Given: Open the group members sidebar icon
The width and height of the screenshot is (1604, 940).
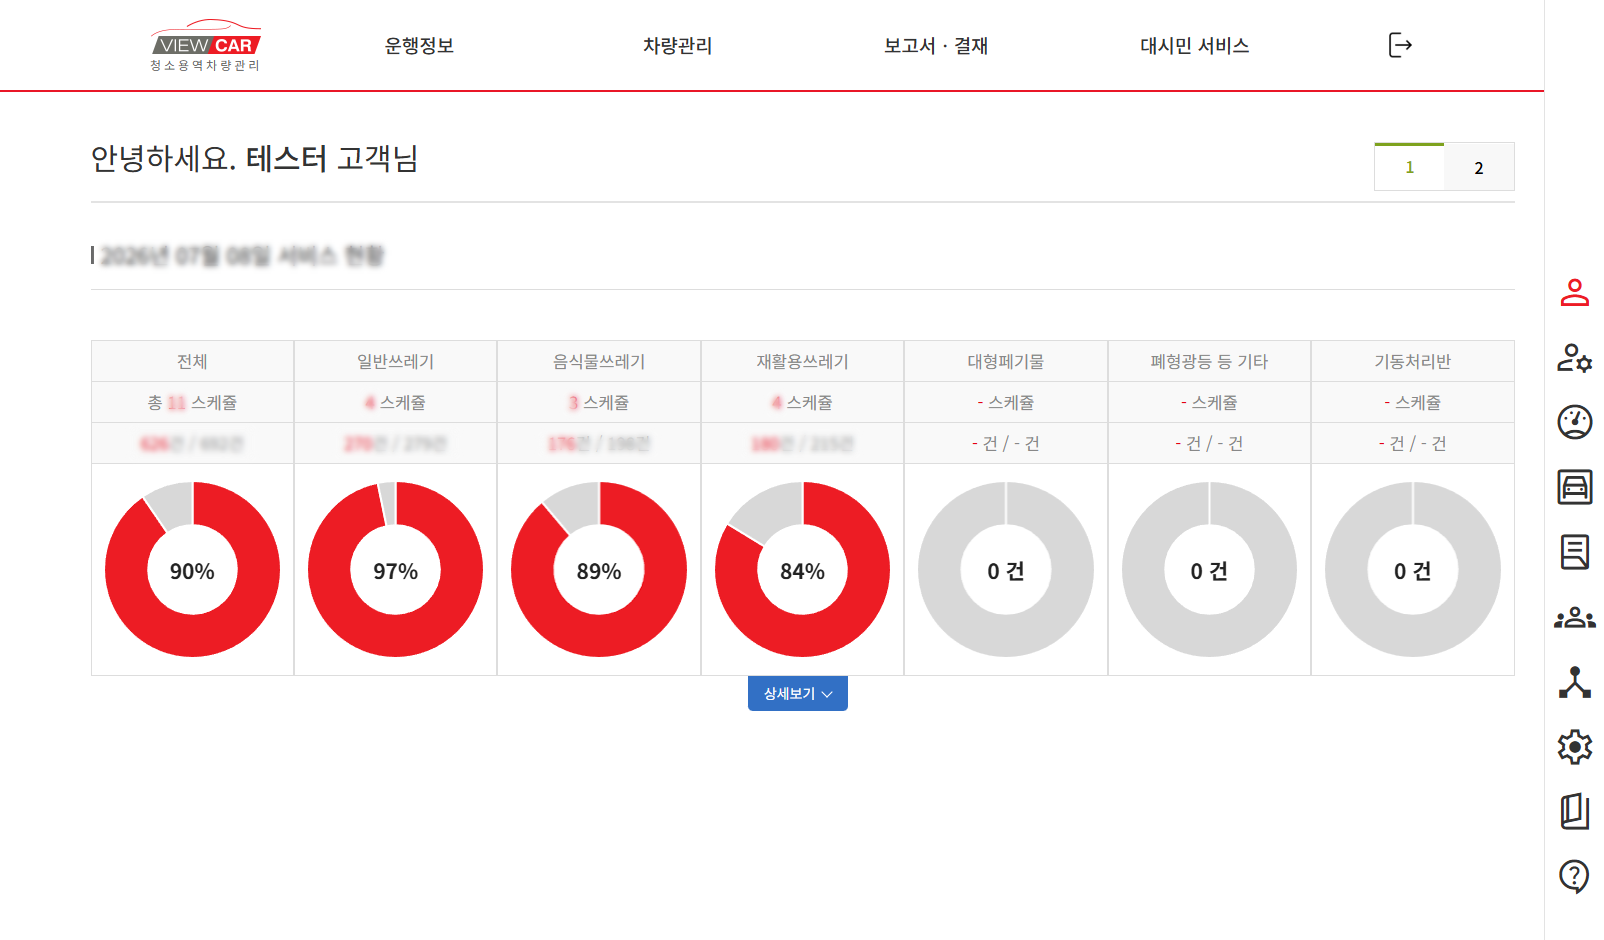Looking at the screenshot, I should 1575,618.
